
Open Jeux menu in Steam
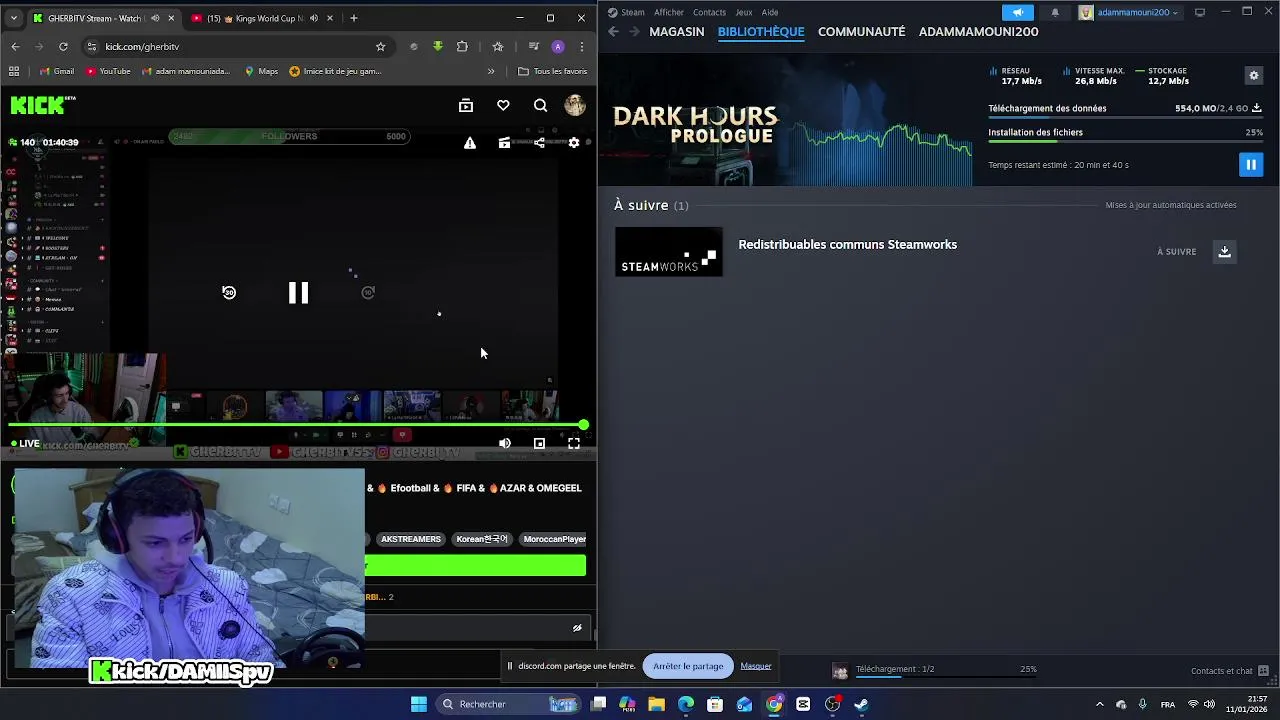tap(744, 12)
